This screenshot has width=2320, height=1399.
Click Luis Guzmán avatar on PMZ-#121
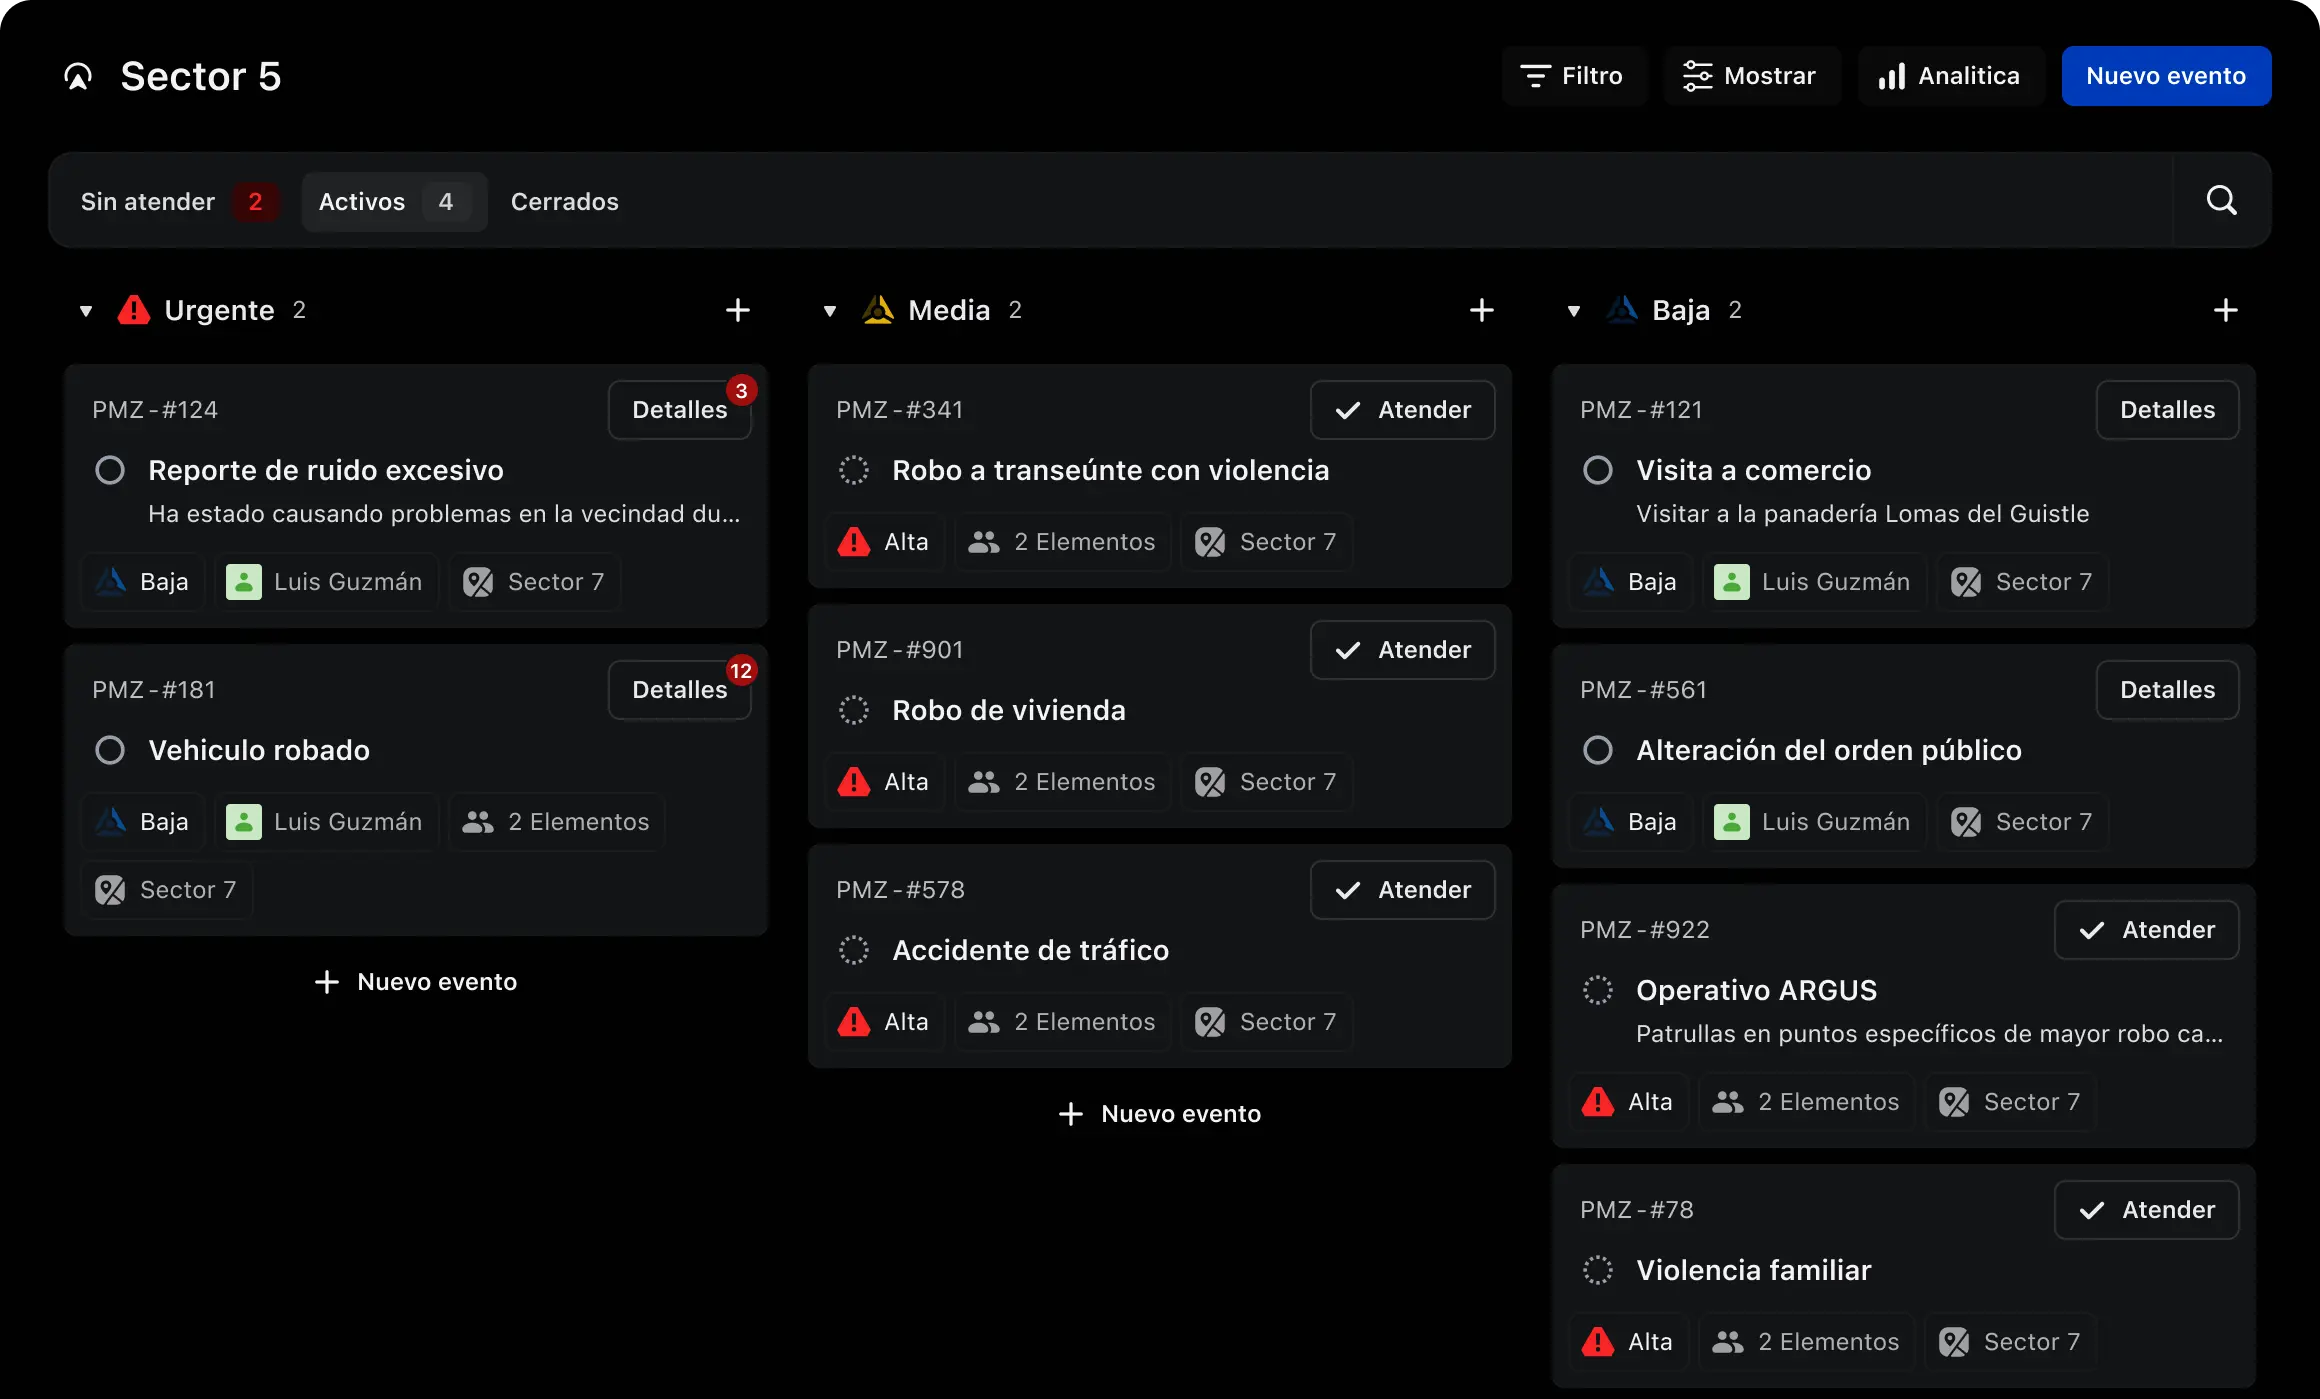1731,582
